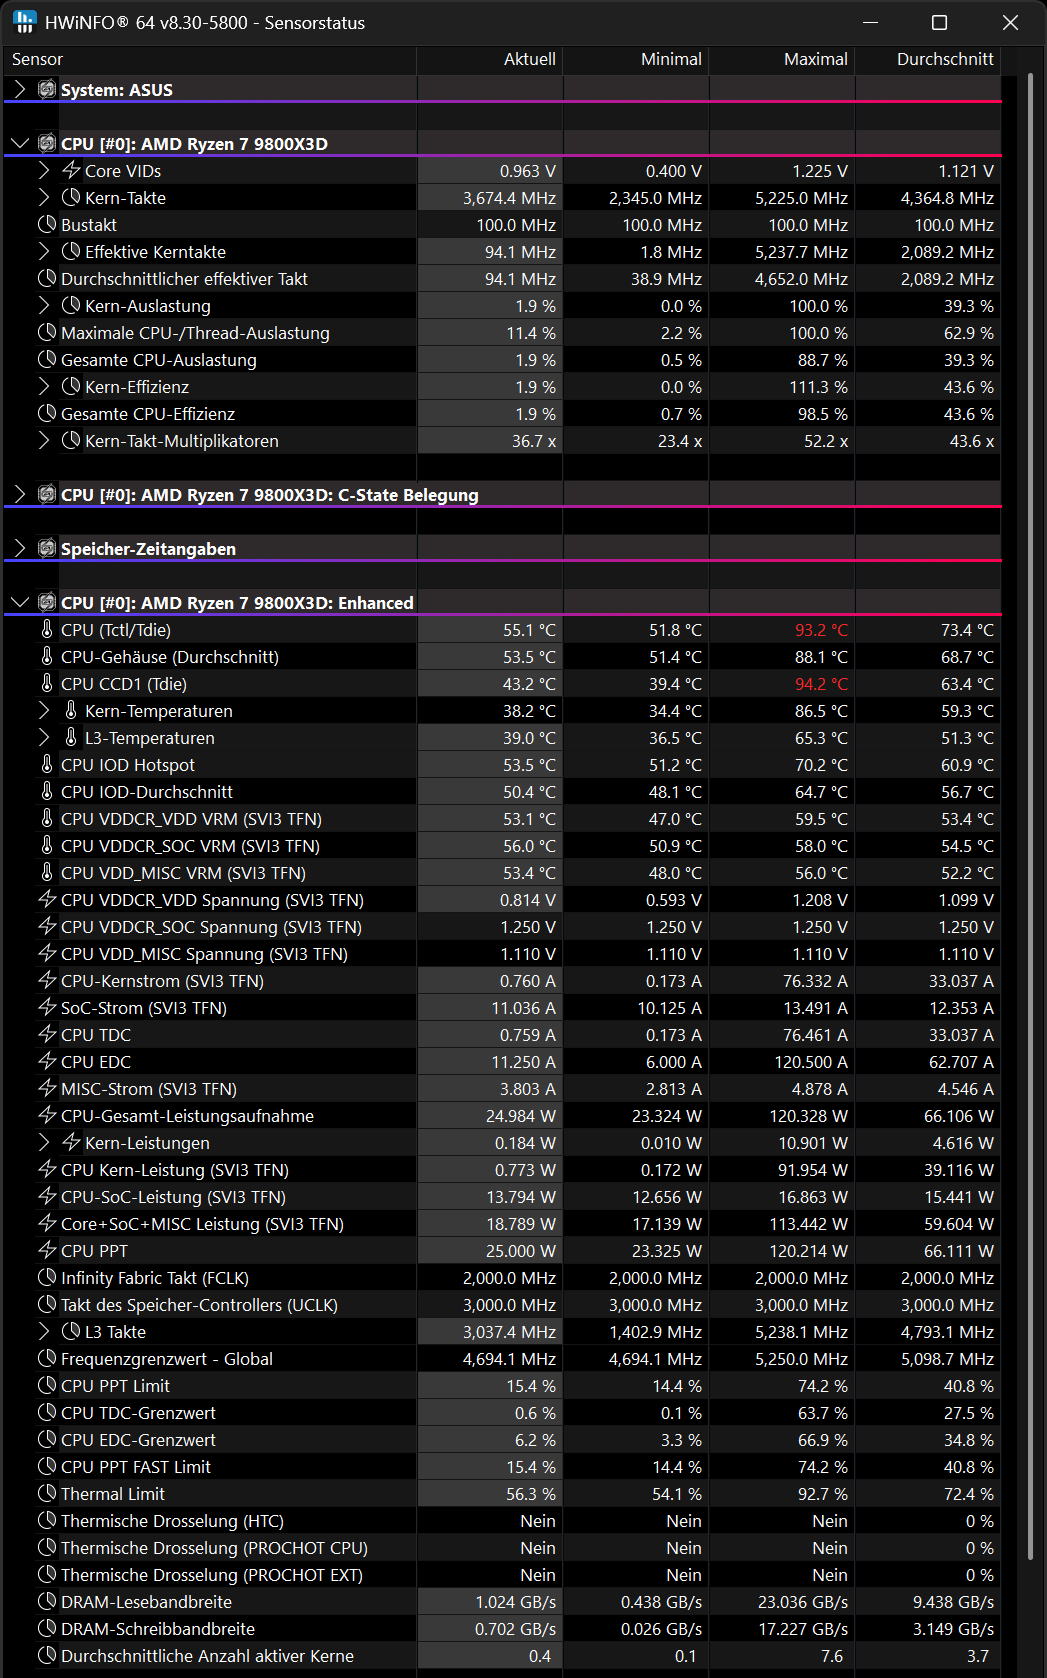
Task: Click the clock icon of CPU PPT Limit
Action: point(47,1386)
